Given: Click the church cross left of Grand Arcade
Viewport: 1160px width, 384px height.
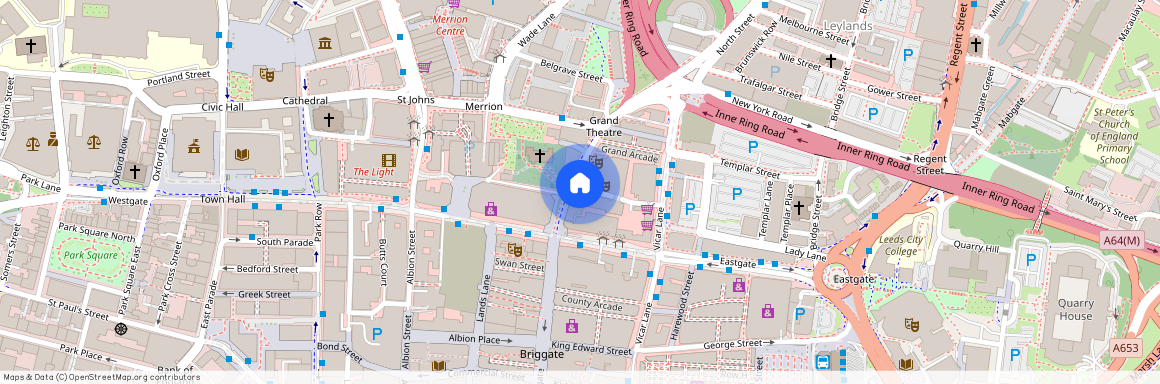Looking at the screenshot, I should coord(540,155).
